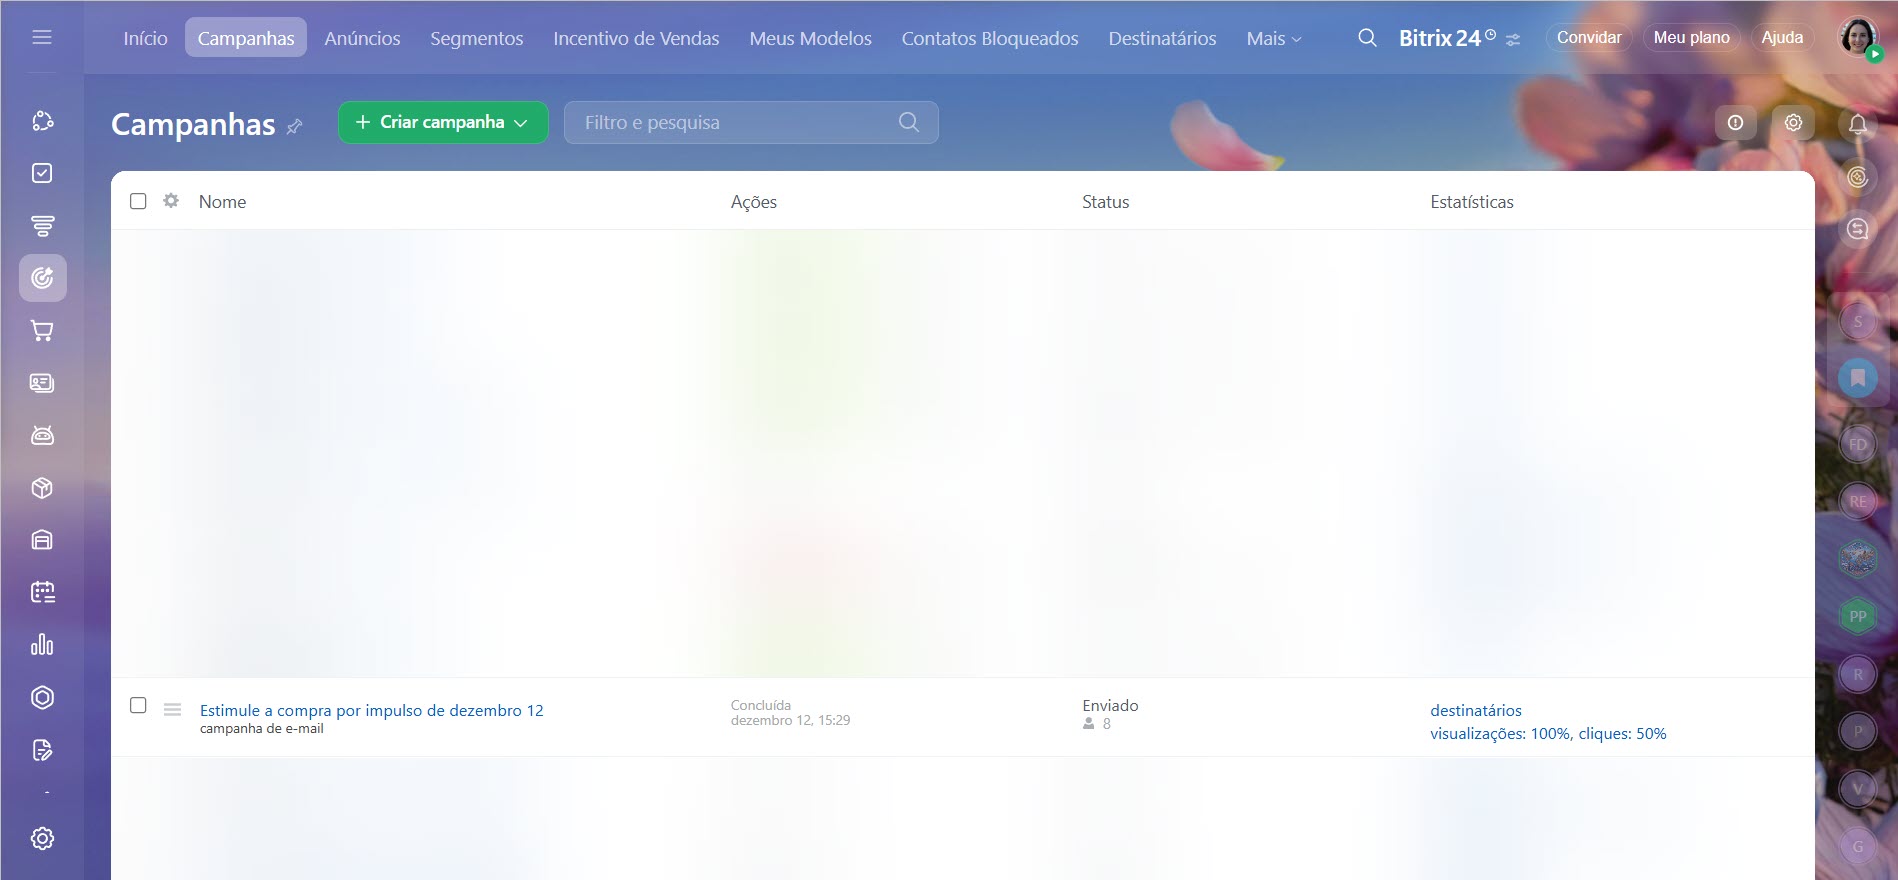Toggle the select-all checkbox in the table header
Viewport: 1898px width, 880px height.
point(138,201)
